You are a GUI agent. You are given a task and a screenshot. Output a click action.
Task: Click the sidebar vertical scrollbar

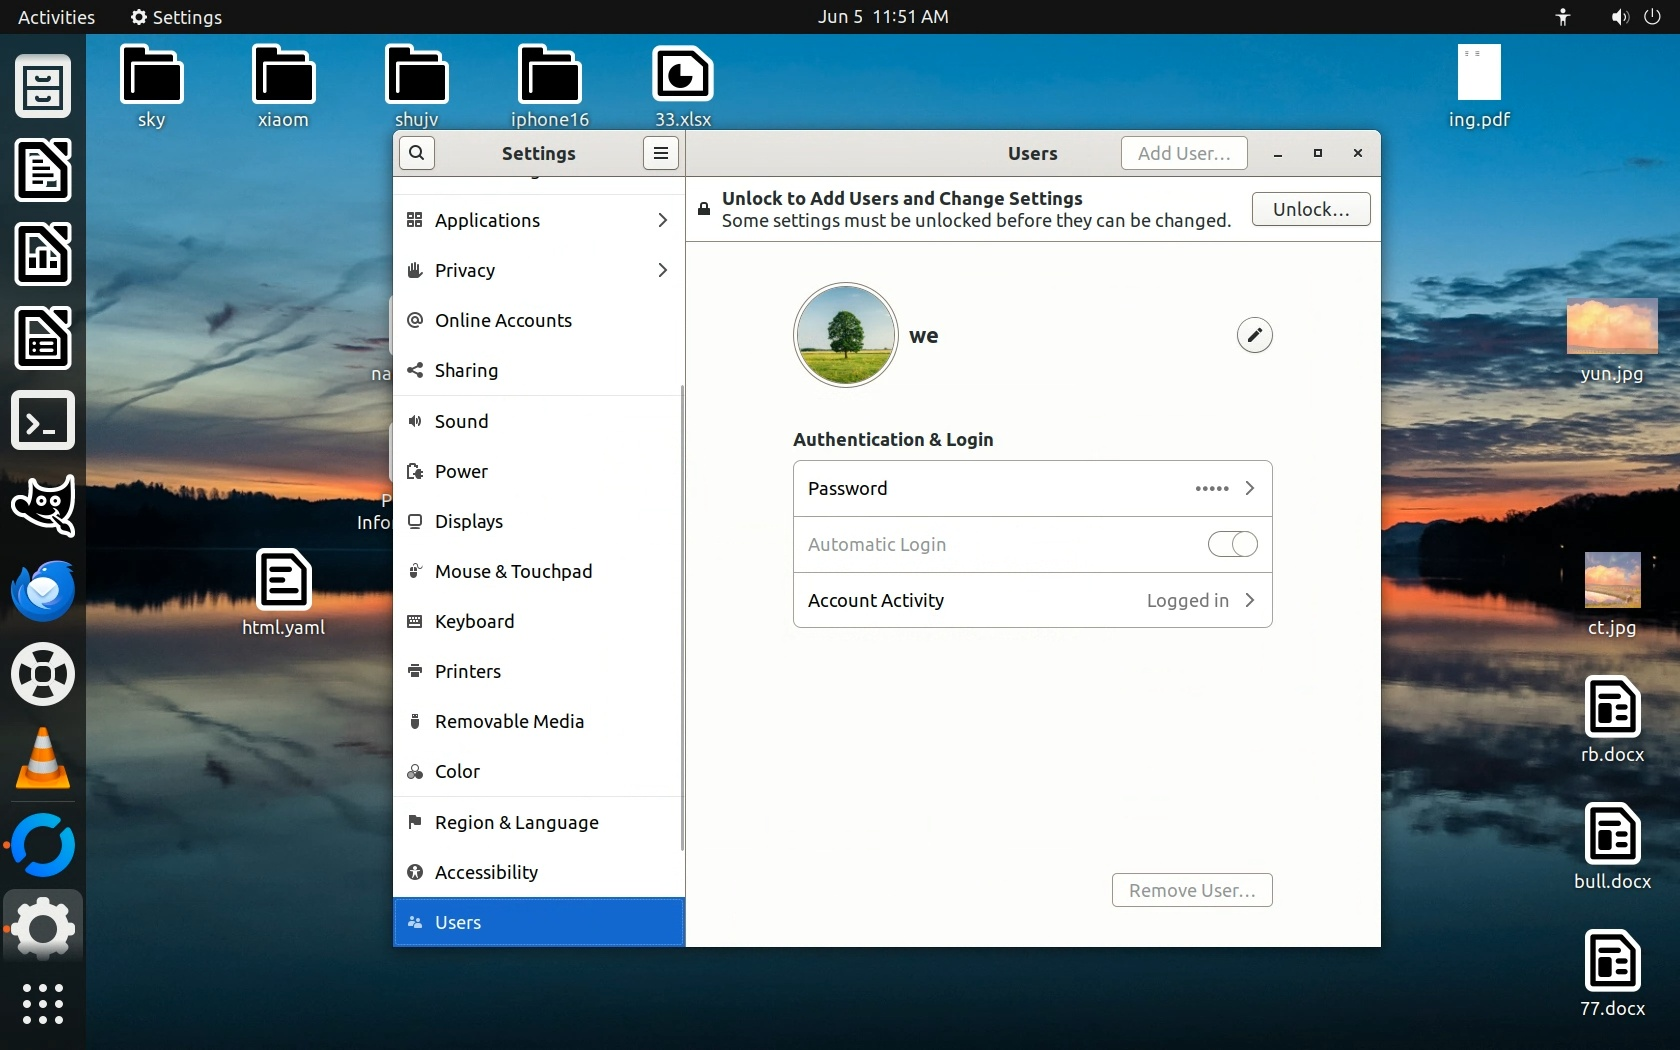(682, 618)
